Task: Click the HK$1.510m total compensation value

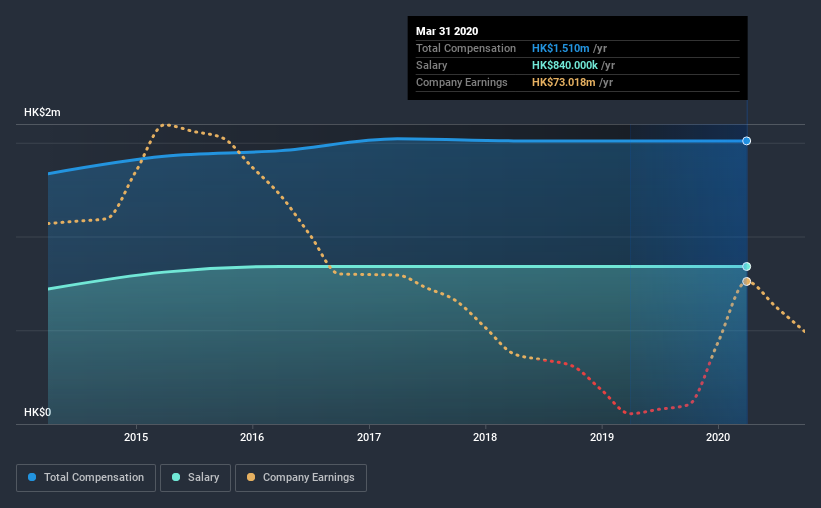Action: point(561,48)
